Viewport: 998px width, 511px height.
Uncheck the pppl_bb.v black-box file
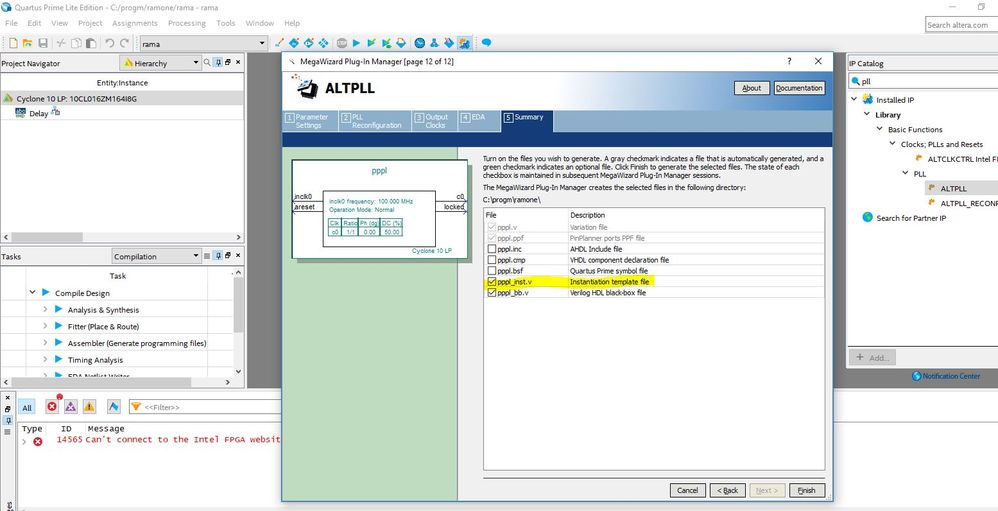point(491,293)
